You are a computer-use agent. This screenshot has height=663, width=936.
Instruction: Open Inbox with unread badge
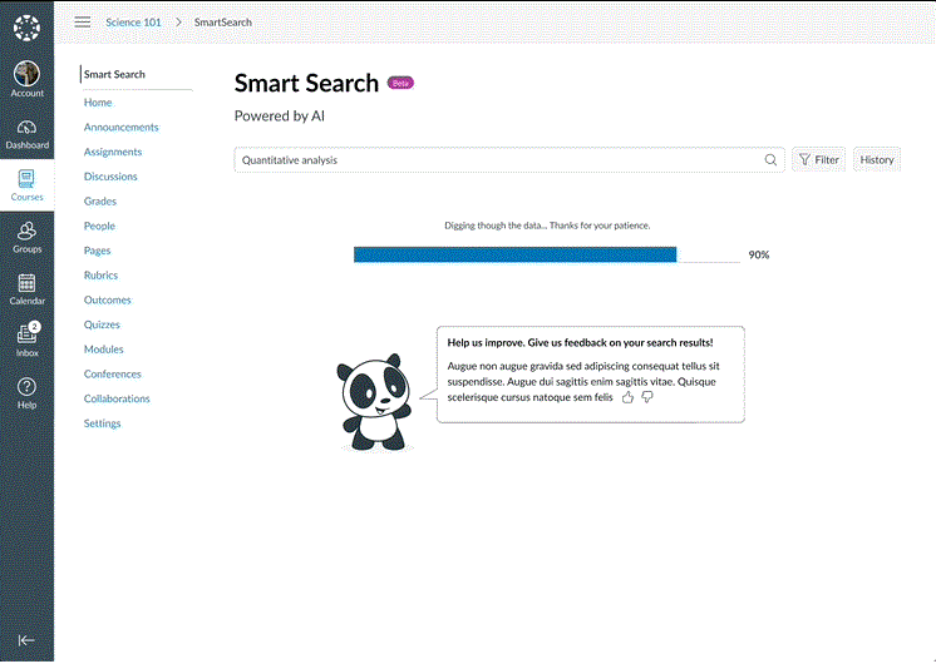click(x=27, y=340)
